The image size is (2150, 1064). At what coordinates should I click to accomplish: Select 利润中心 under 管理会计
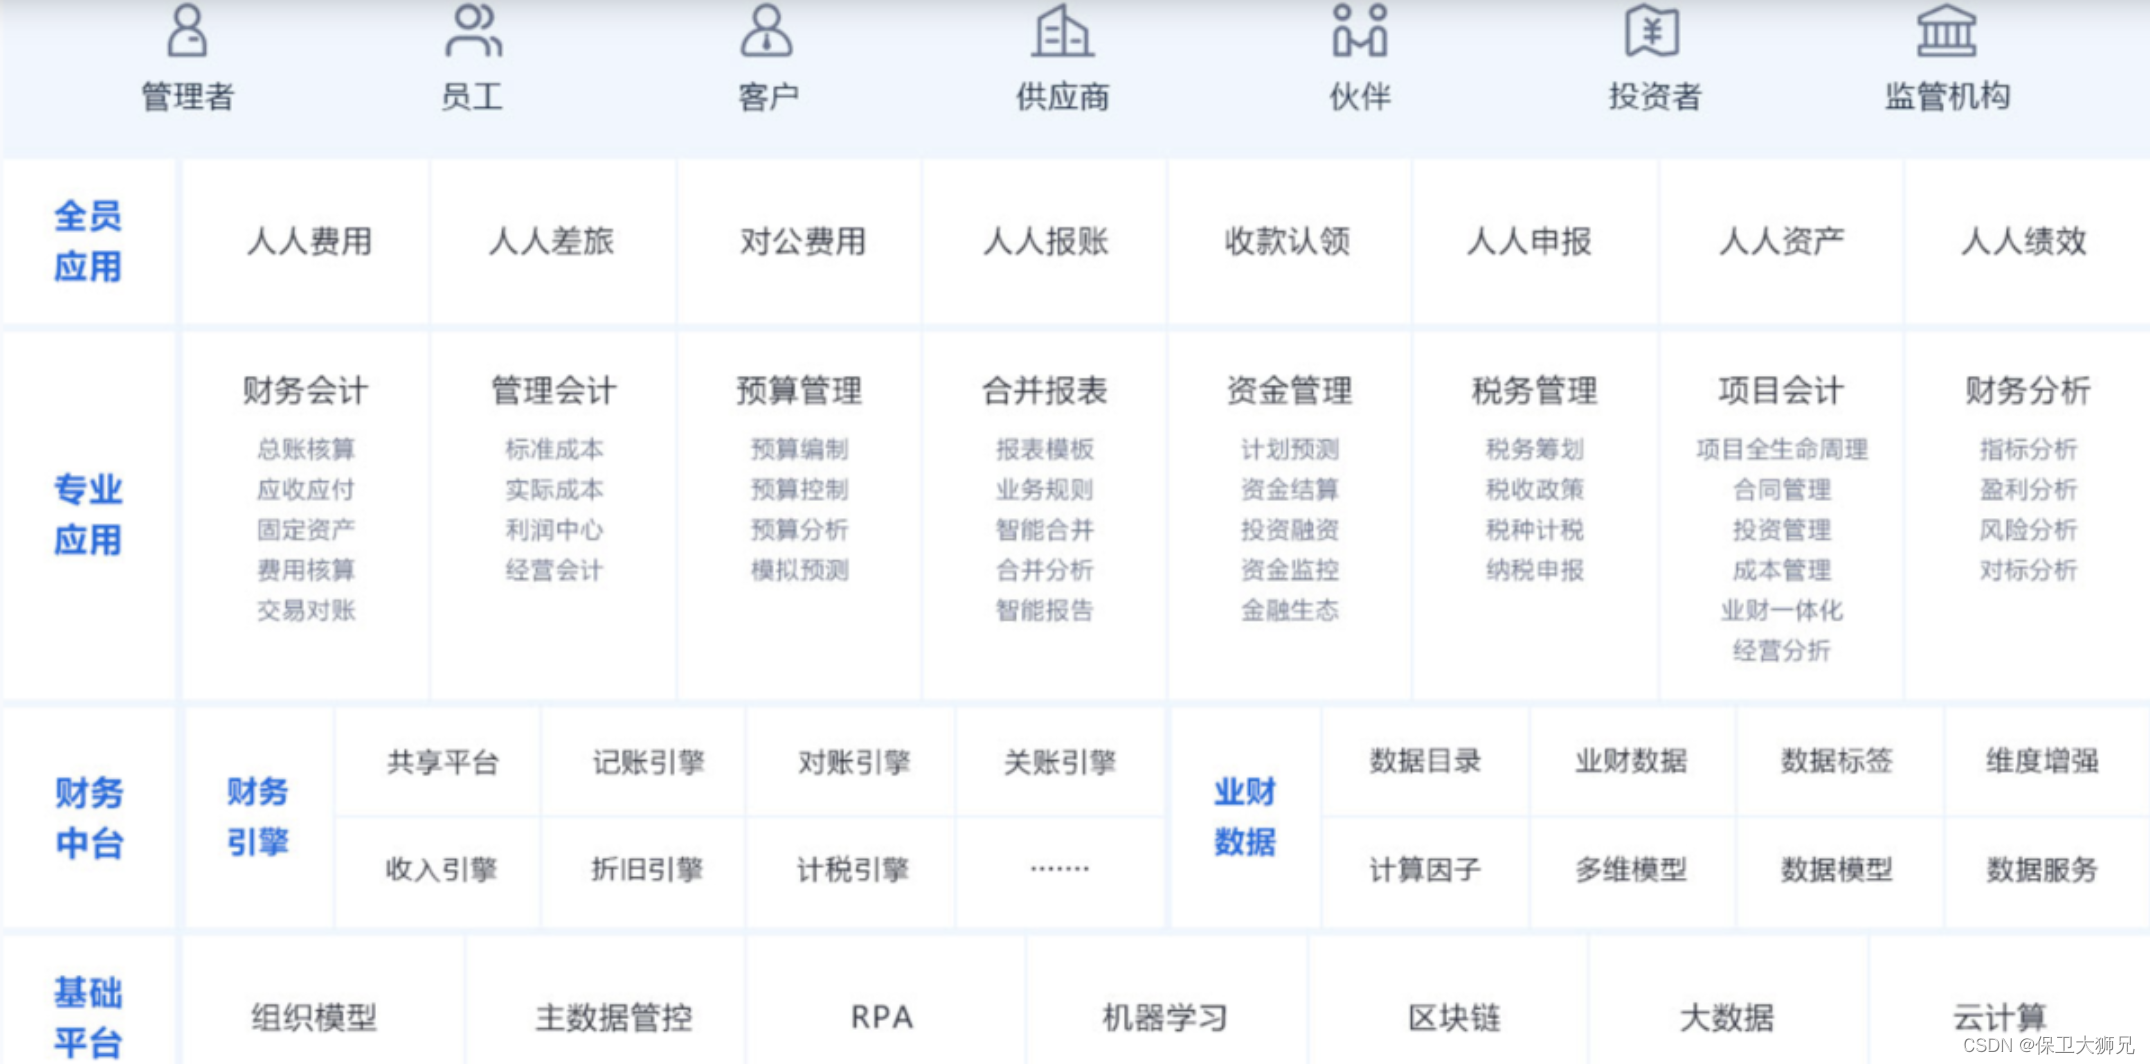point(553,529)
